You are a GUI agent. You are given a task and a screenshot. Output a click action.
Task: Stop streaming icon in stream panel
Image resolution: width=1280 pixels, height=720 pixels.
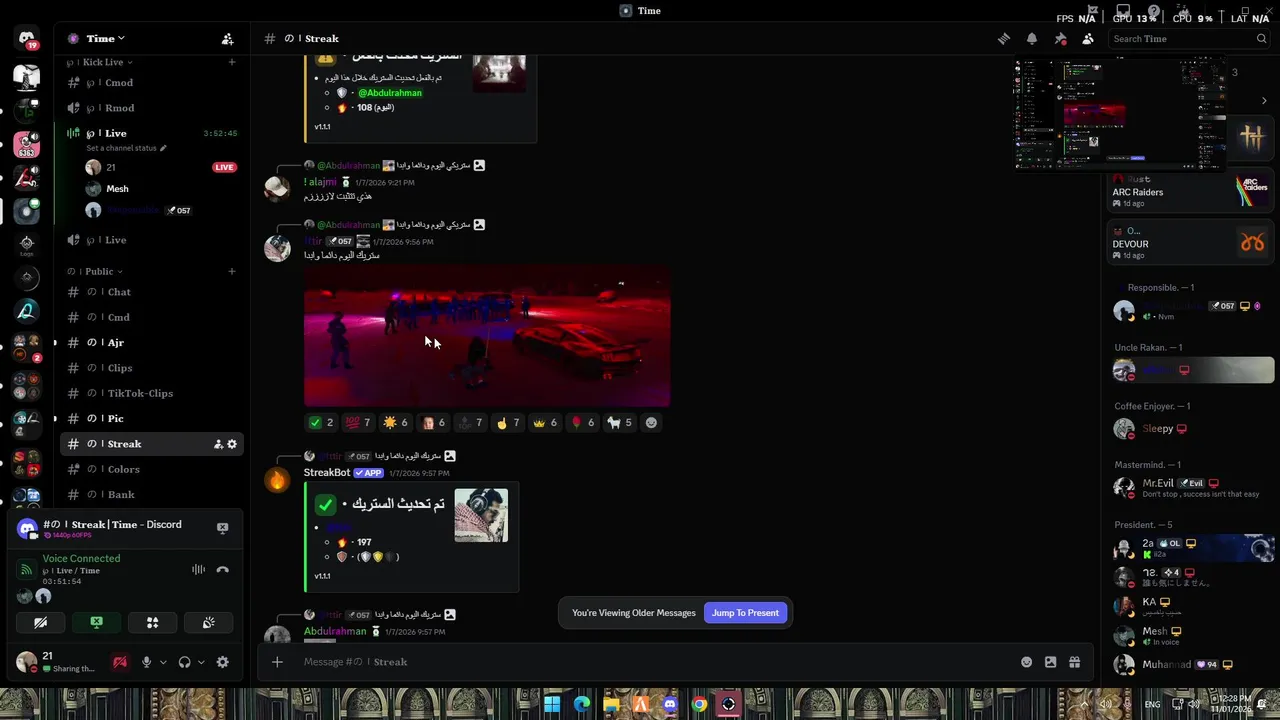coord(222,528)
